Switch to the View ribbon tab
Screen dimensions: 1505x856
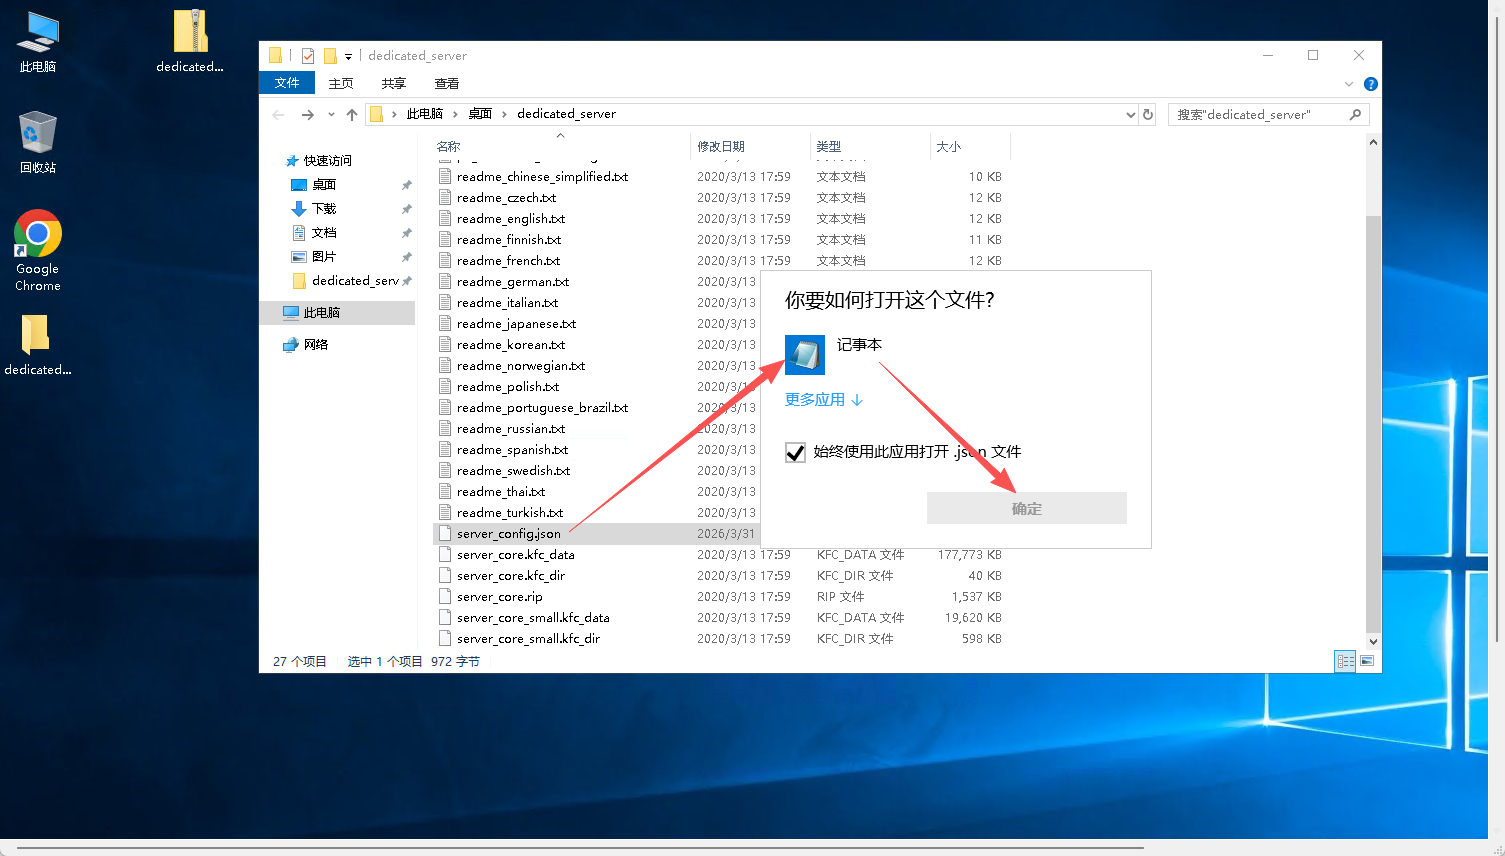pos(446,83)
